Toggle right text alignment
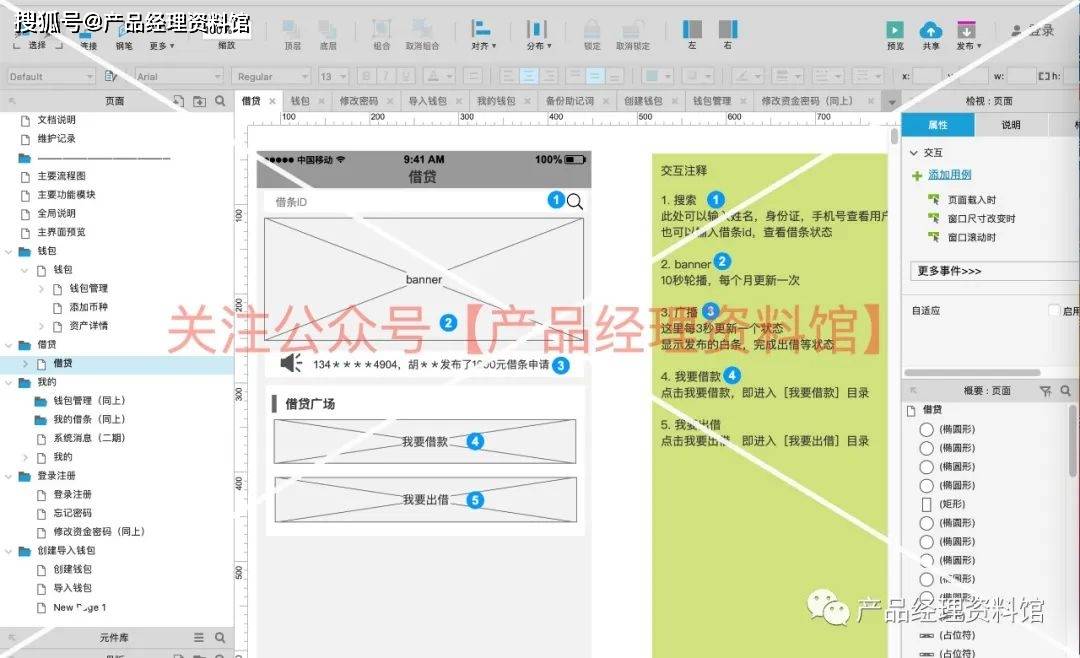 coord(549,76)
